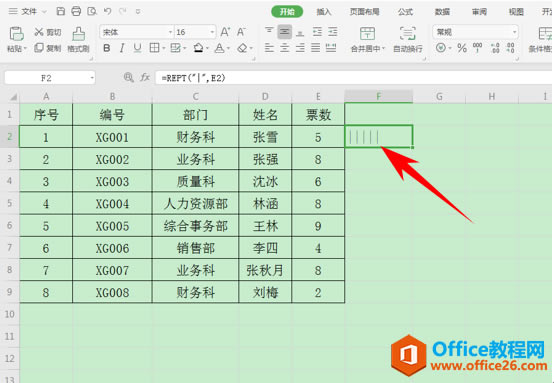
Task: Undo the last action
Action: click(107, 11)
